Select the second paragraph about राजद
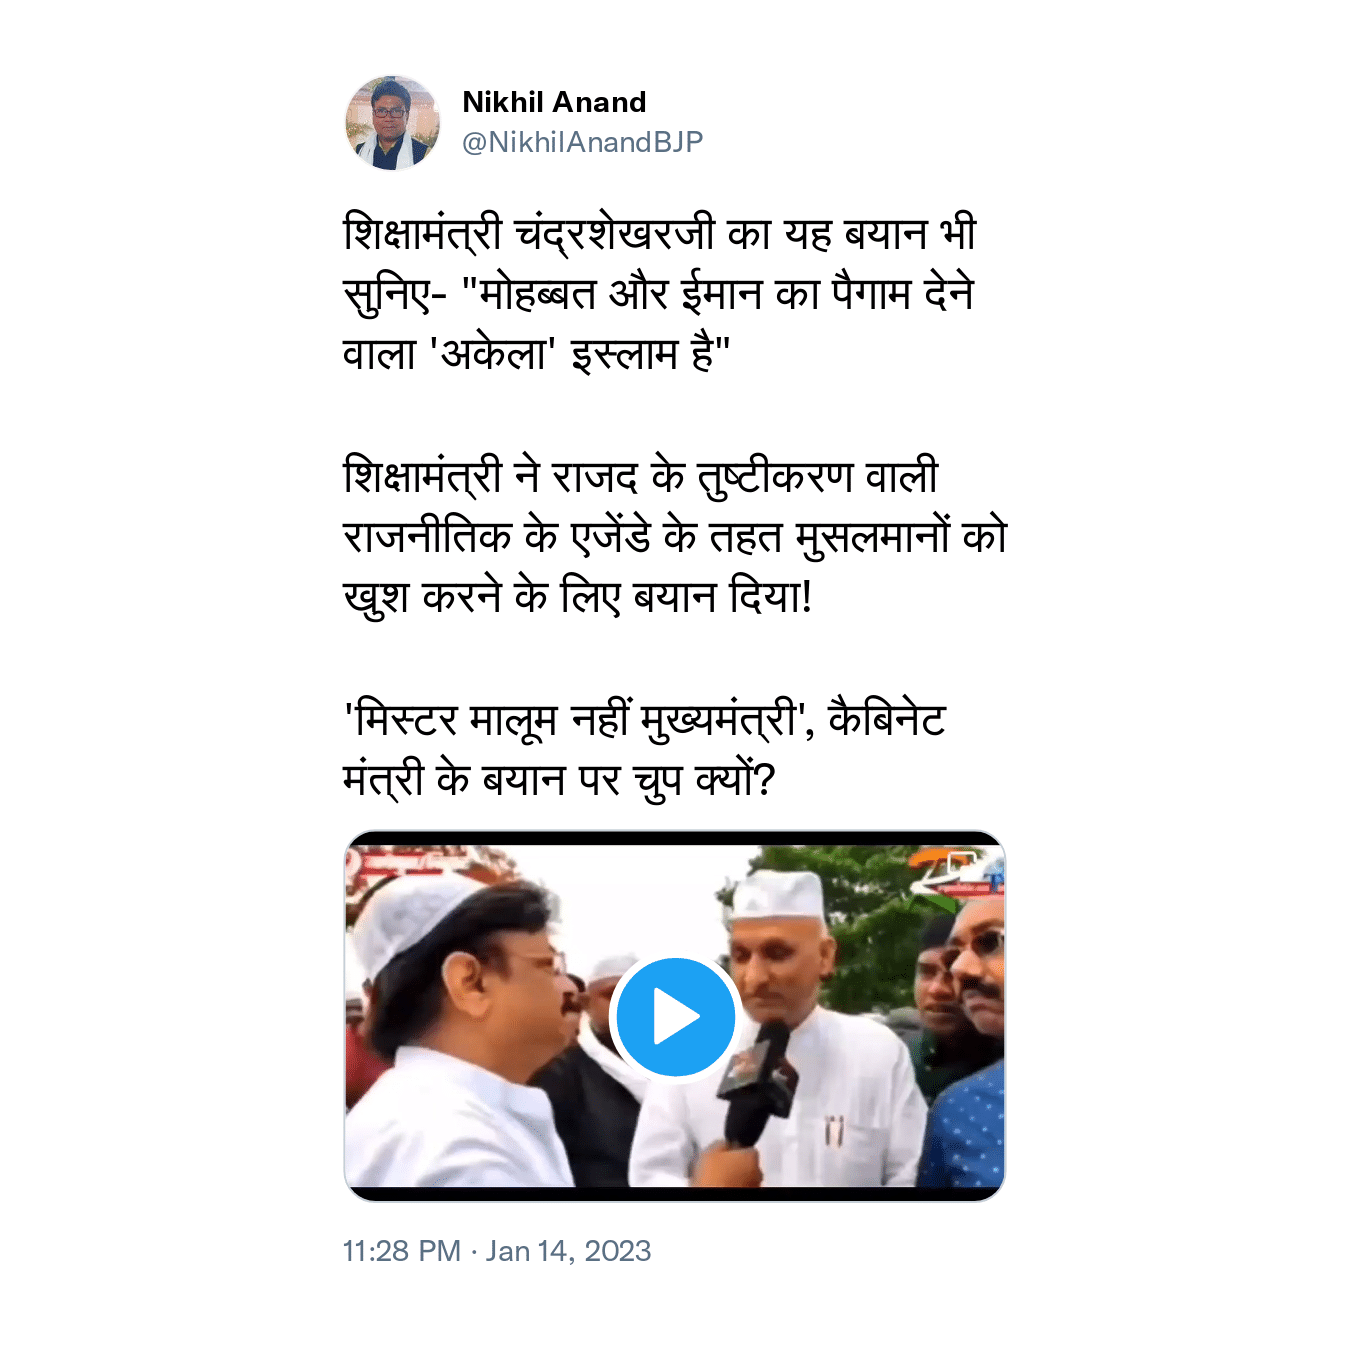The width and height of the screenshot is (1350, 1350). click(x=675, y=537)
